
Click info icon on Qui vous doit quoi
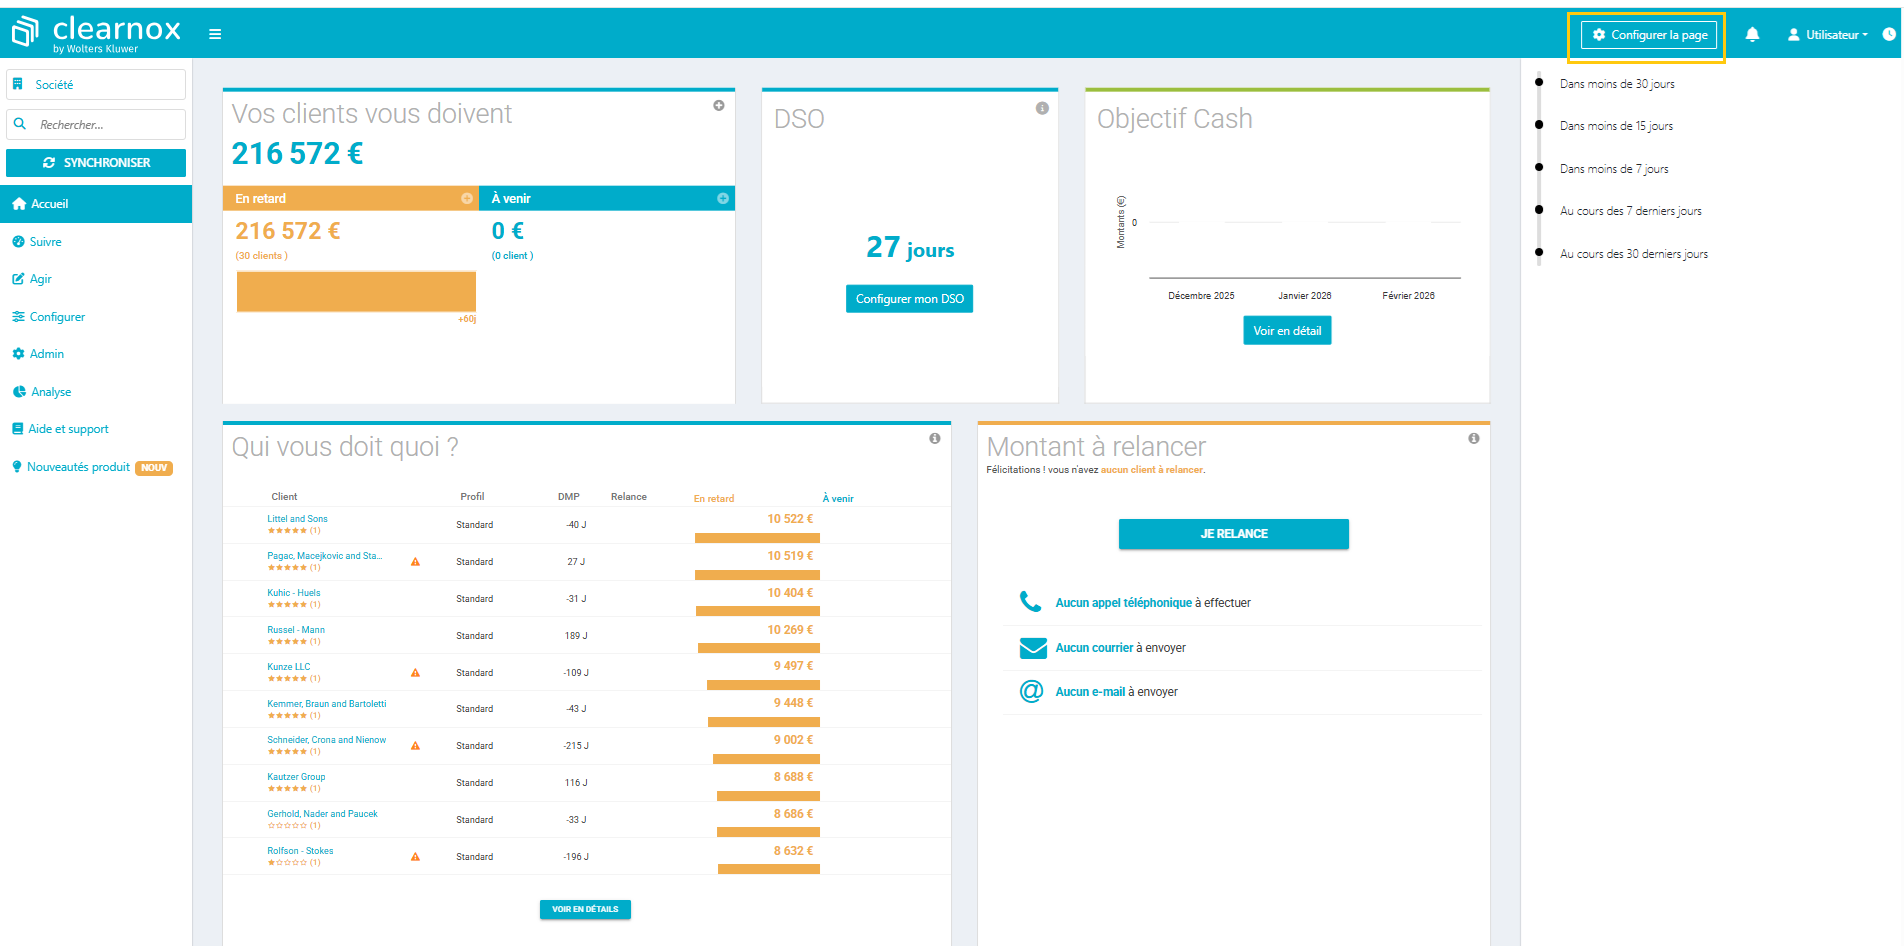point(935,438)
